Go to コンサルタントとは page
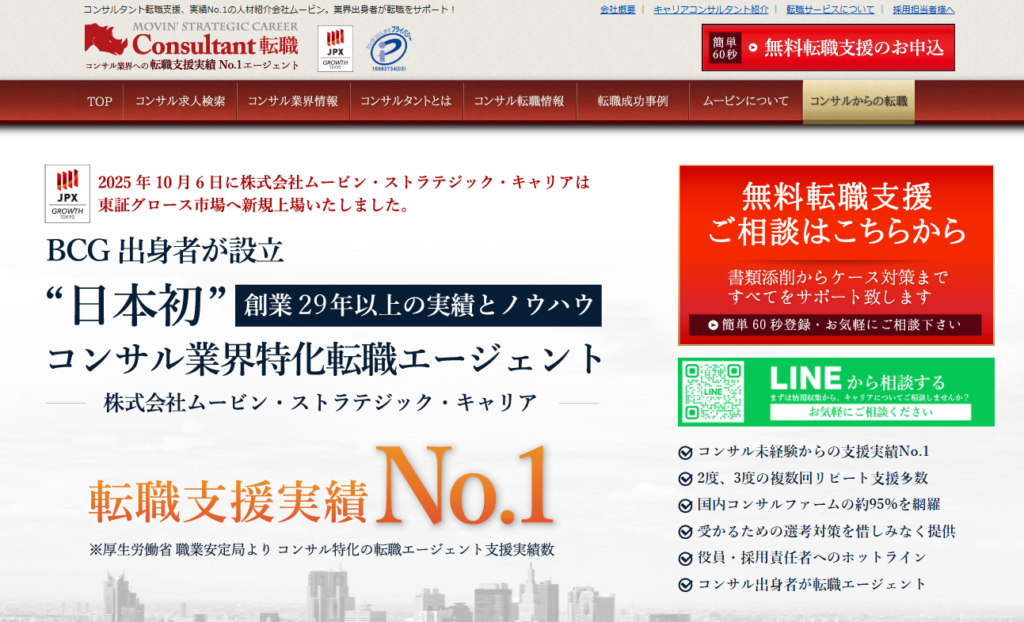The image size is (1024, 622). tap(405, 101)
